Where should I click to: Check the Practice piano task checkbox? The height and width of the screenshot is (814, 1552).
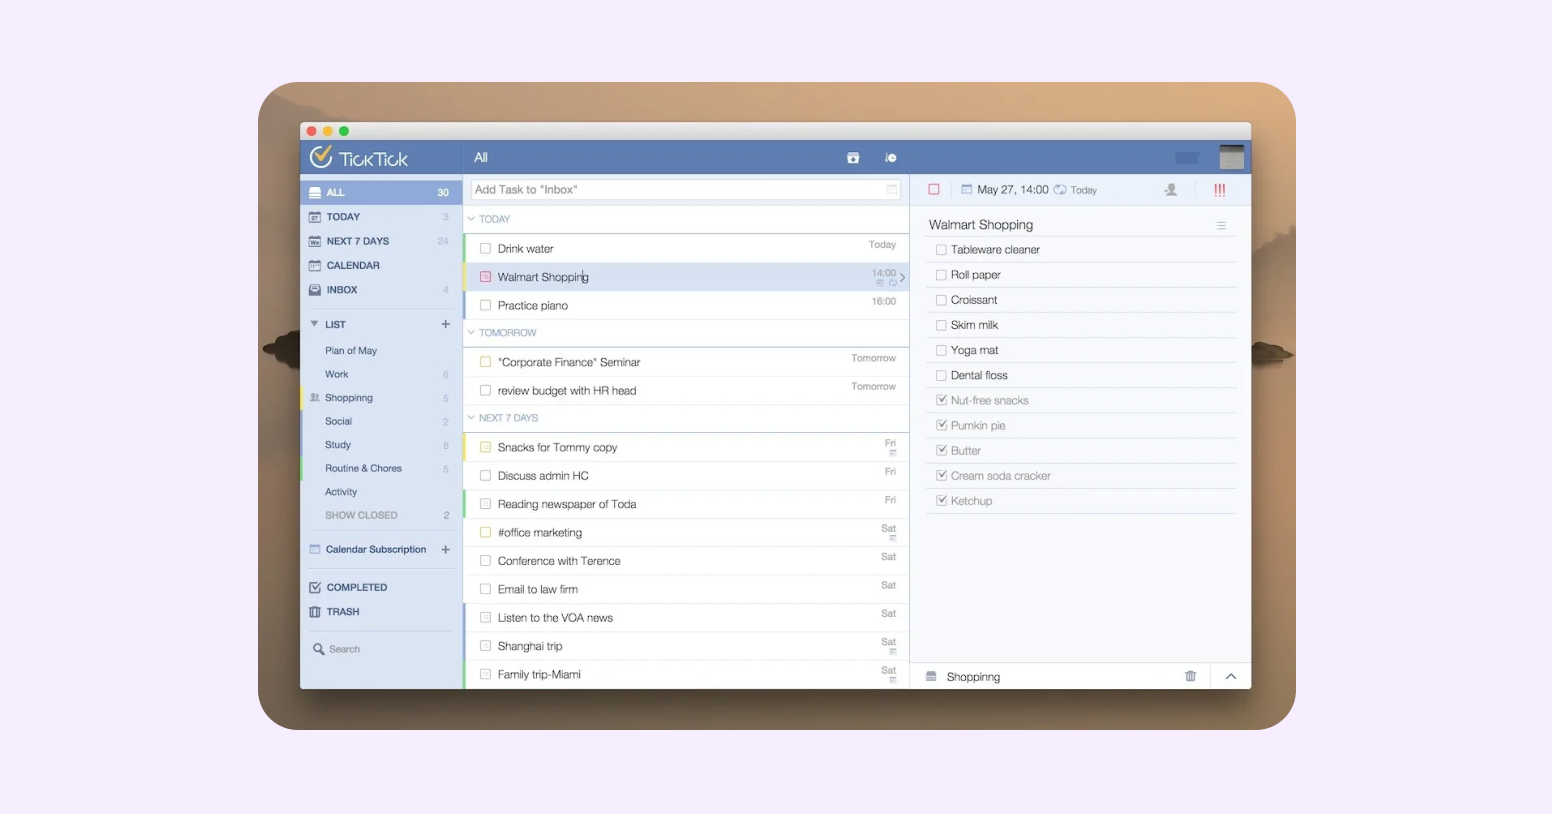click(x=485, y=306)
